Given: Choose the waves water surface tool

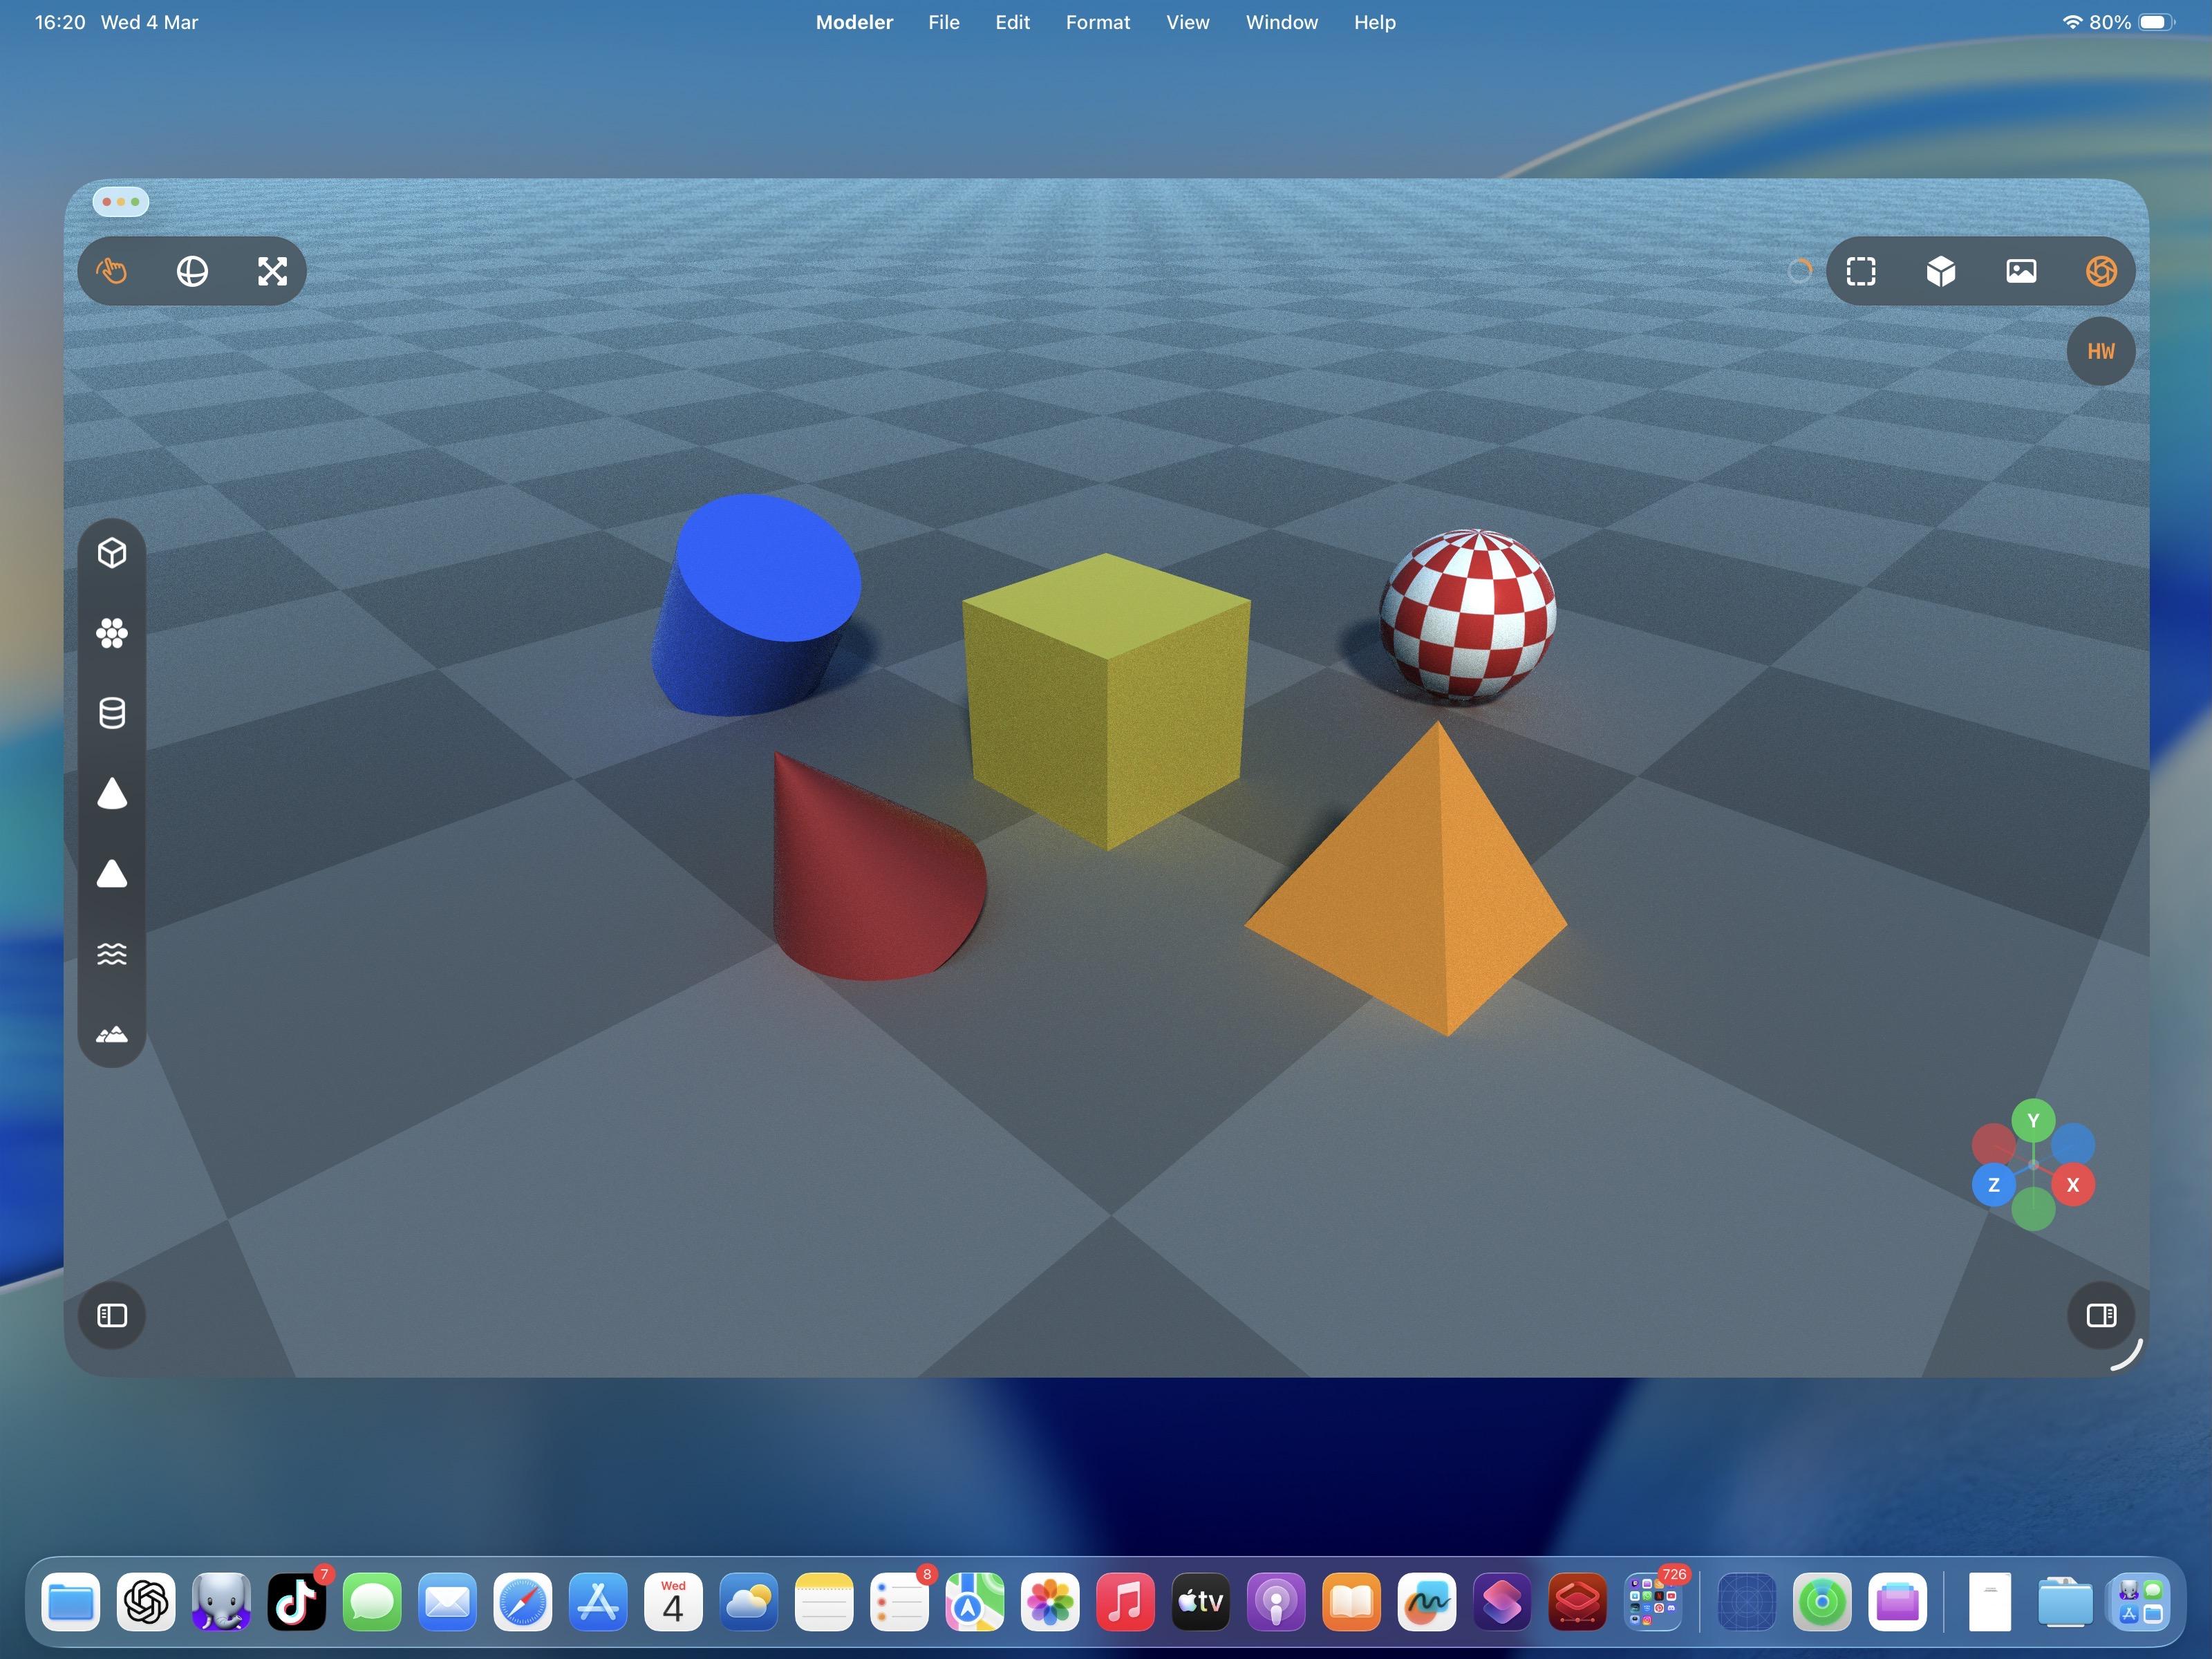Looking at the screenshot, I should point(112,954).
